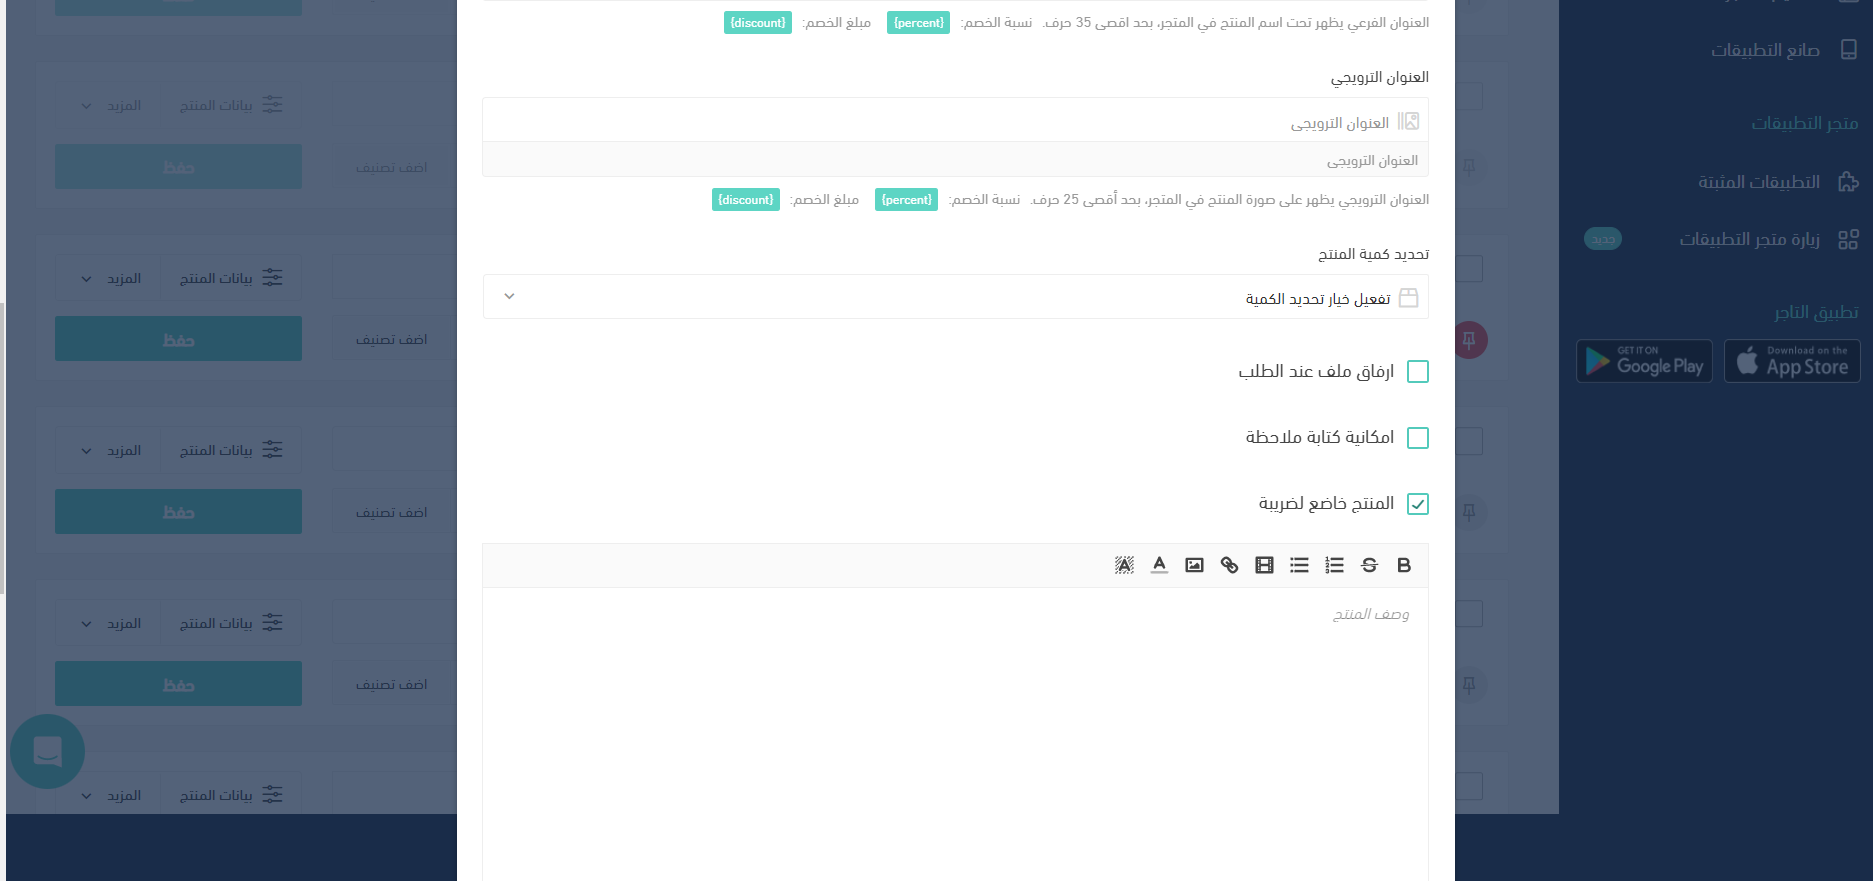
Task: Click the صانع التطبيقات tablet icon
Action: (x=1849, y=50)
